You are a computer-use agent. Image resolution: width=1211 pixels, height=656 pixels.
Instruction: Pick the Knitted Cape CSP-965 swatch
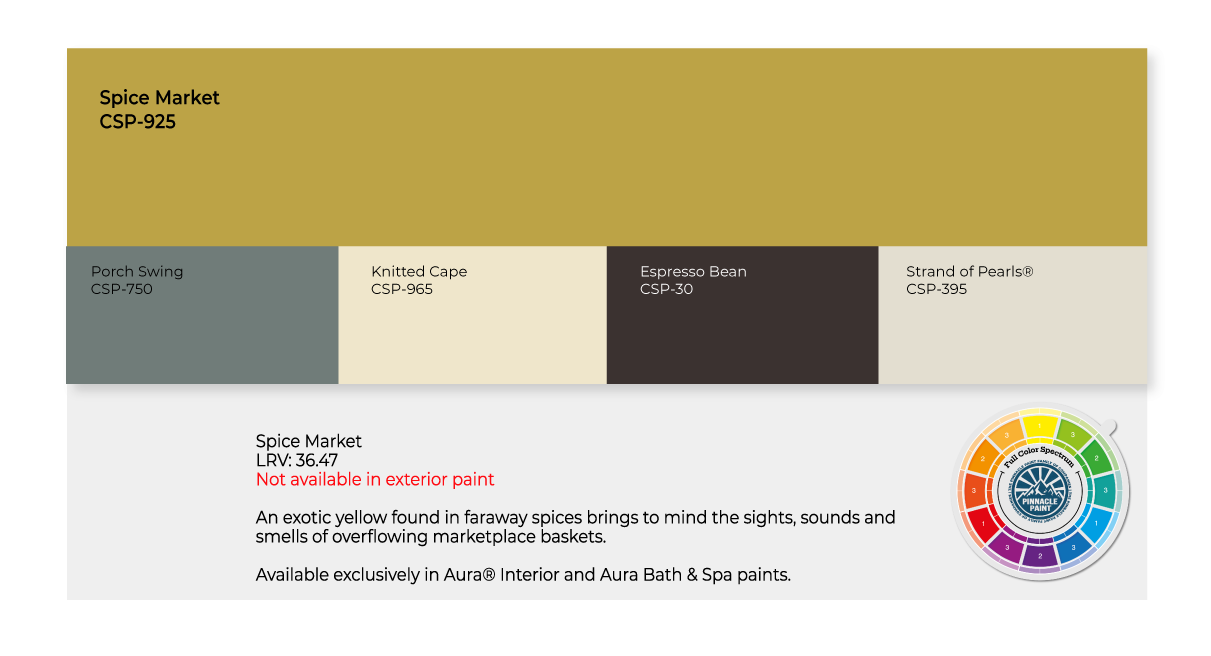472,315
